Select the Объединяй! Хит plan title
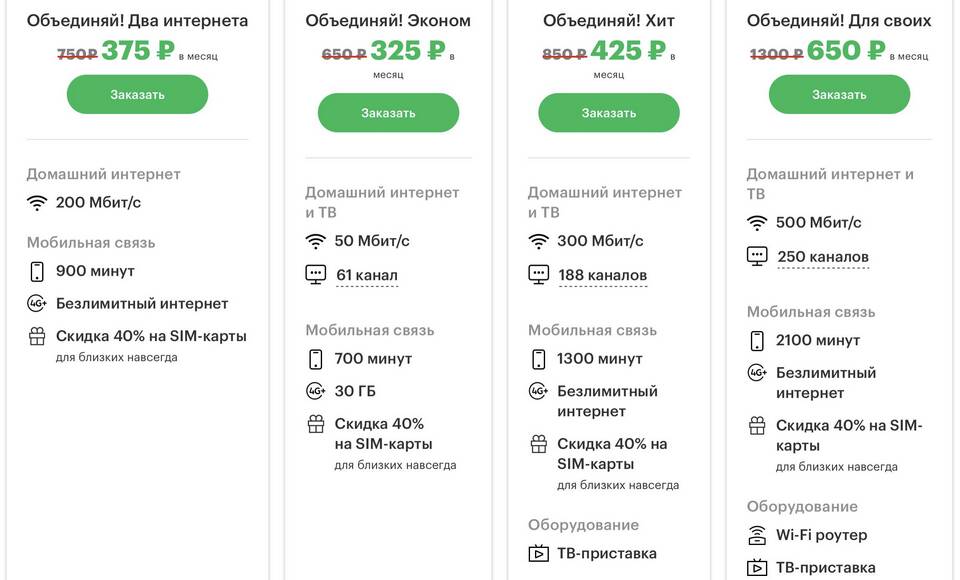 tap(607, 20)
